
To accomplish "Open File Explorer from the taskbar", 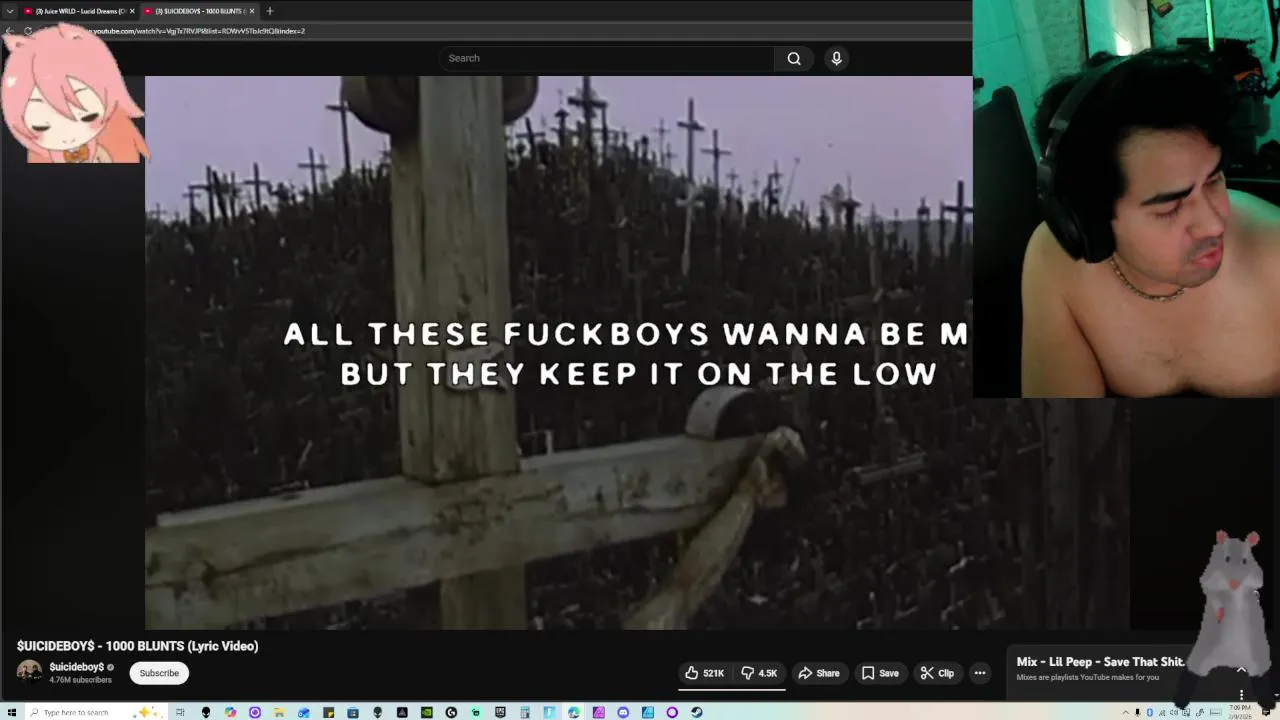I will point(279,712).
